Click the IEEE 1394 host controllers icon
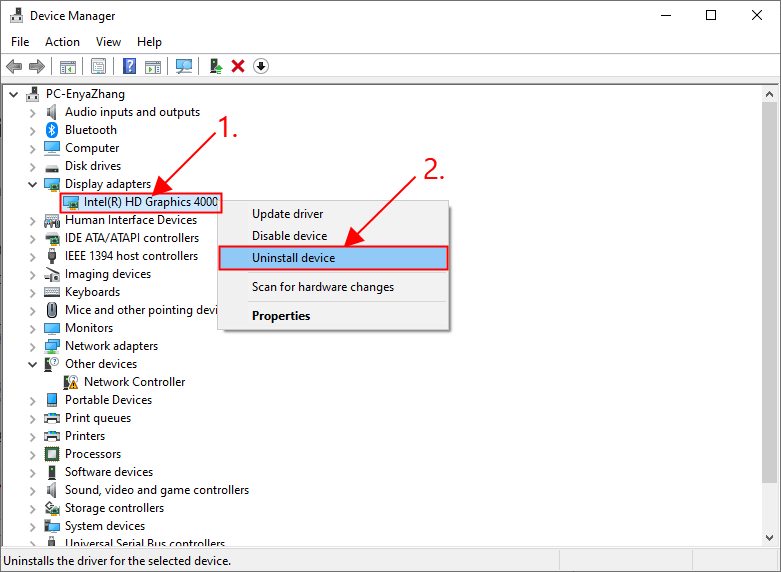The image size is (781, 572). (52, 256)
